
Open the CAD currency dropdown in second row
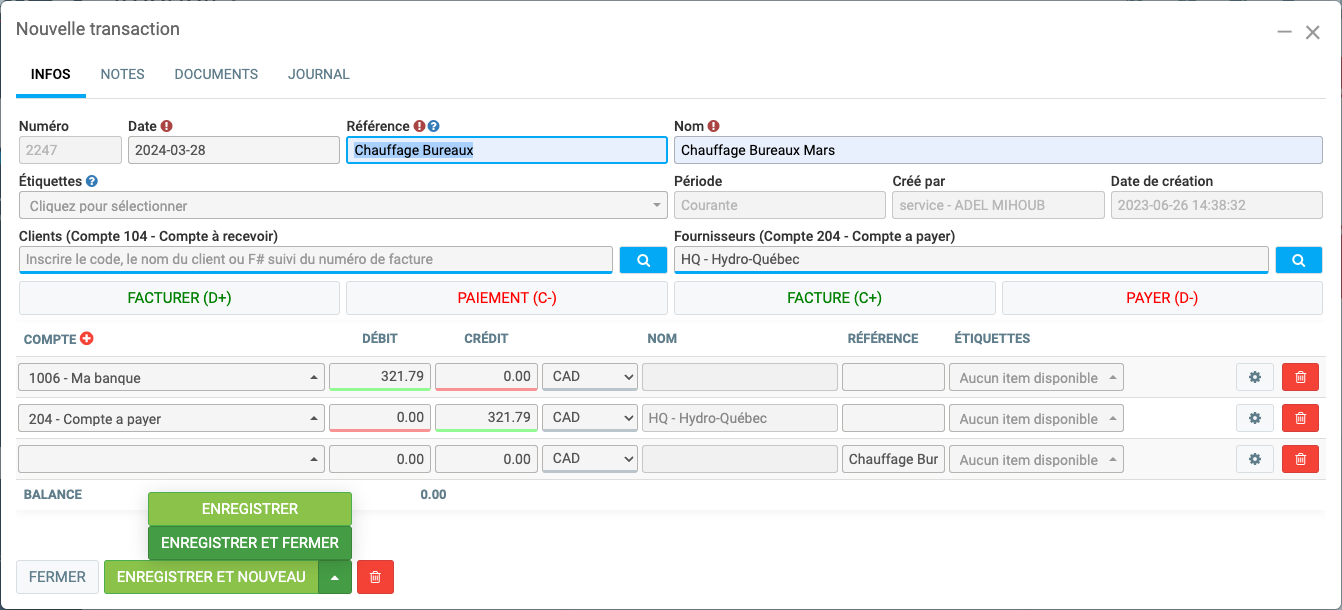pos(589,418)
